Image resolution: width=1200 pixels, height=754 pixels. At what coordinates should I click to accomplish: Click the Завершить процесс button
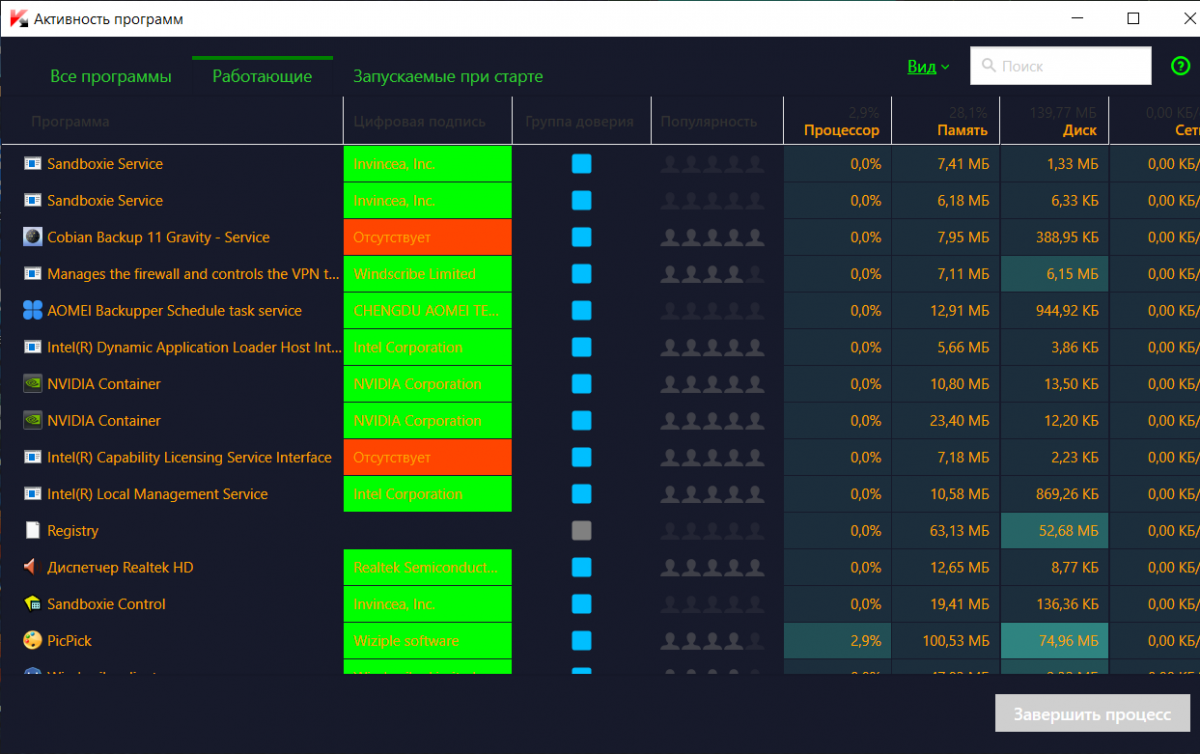coord(1091,715)
